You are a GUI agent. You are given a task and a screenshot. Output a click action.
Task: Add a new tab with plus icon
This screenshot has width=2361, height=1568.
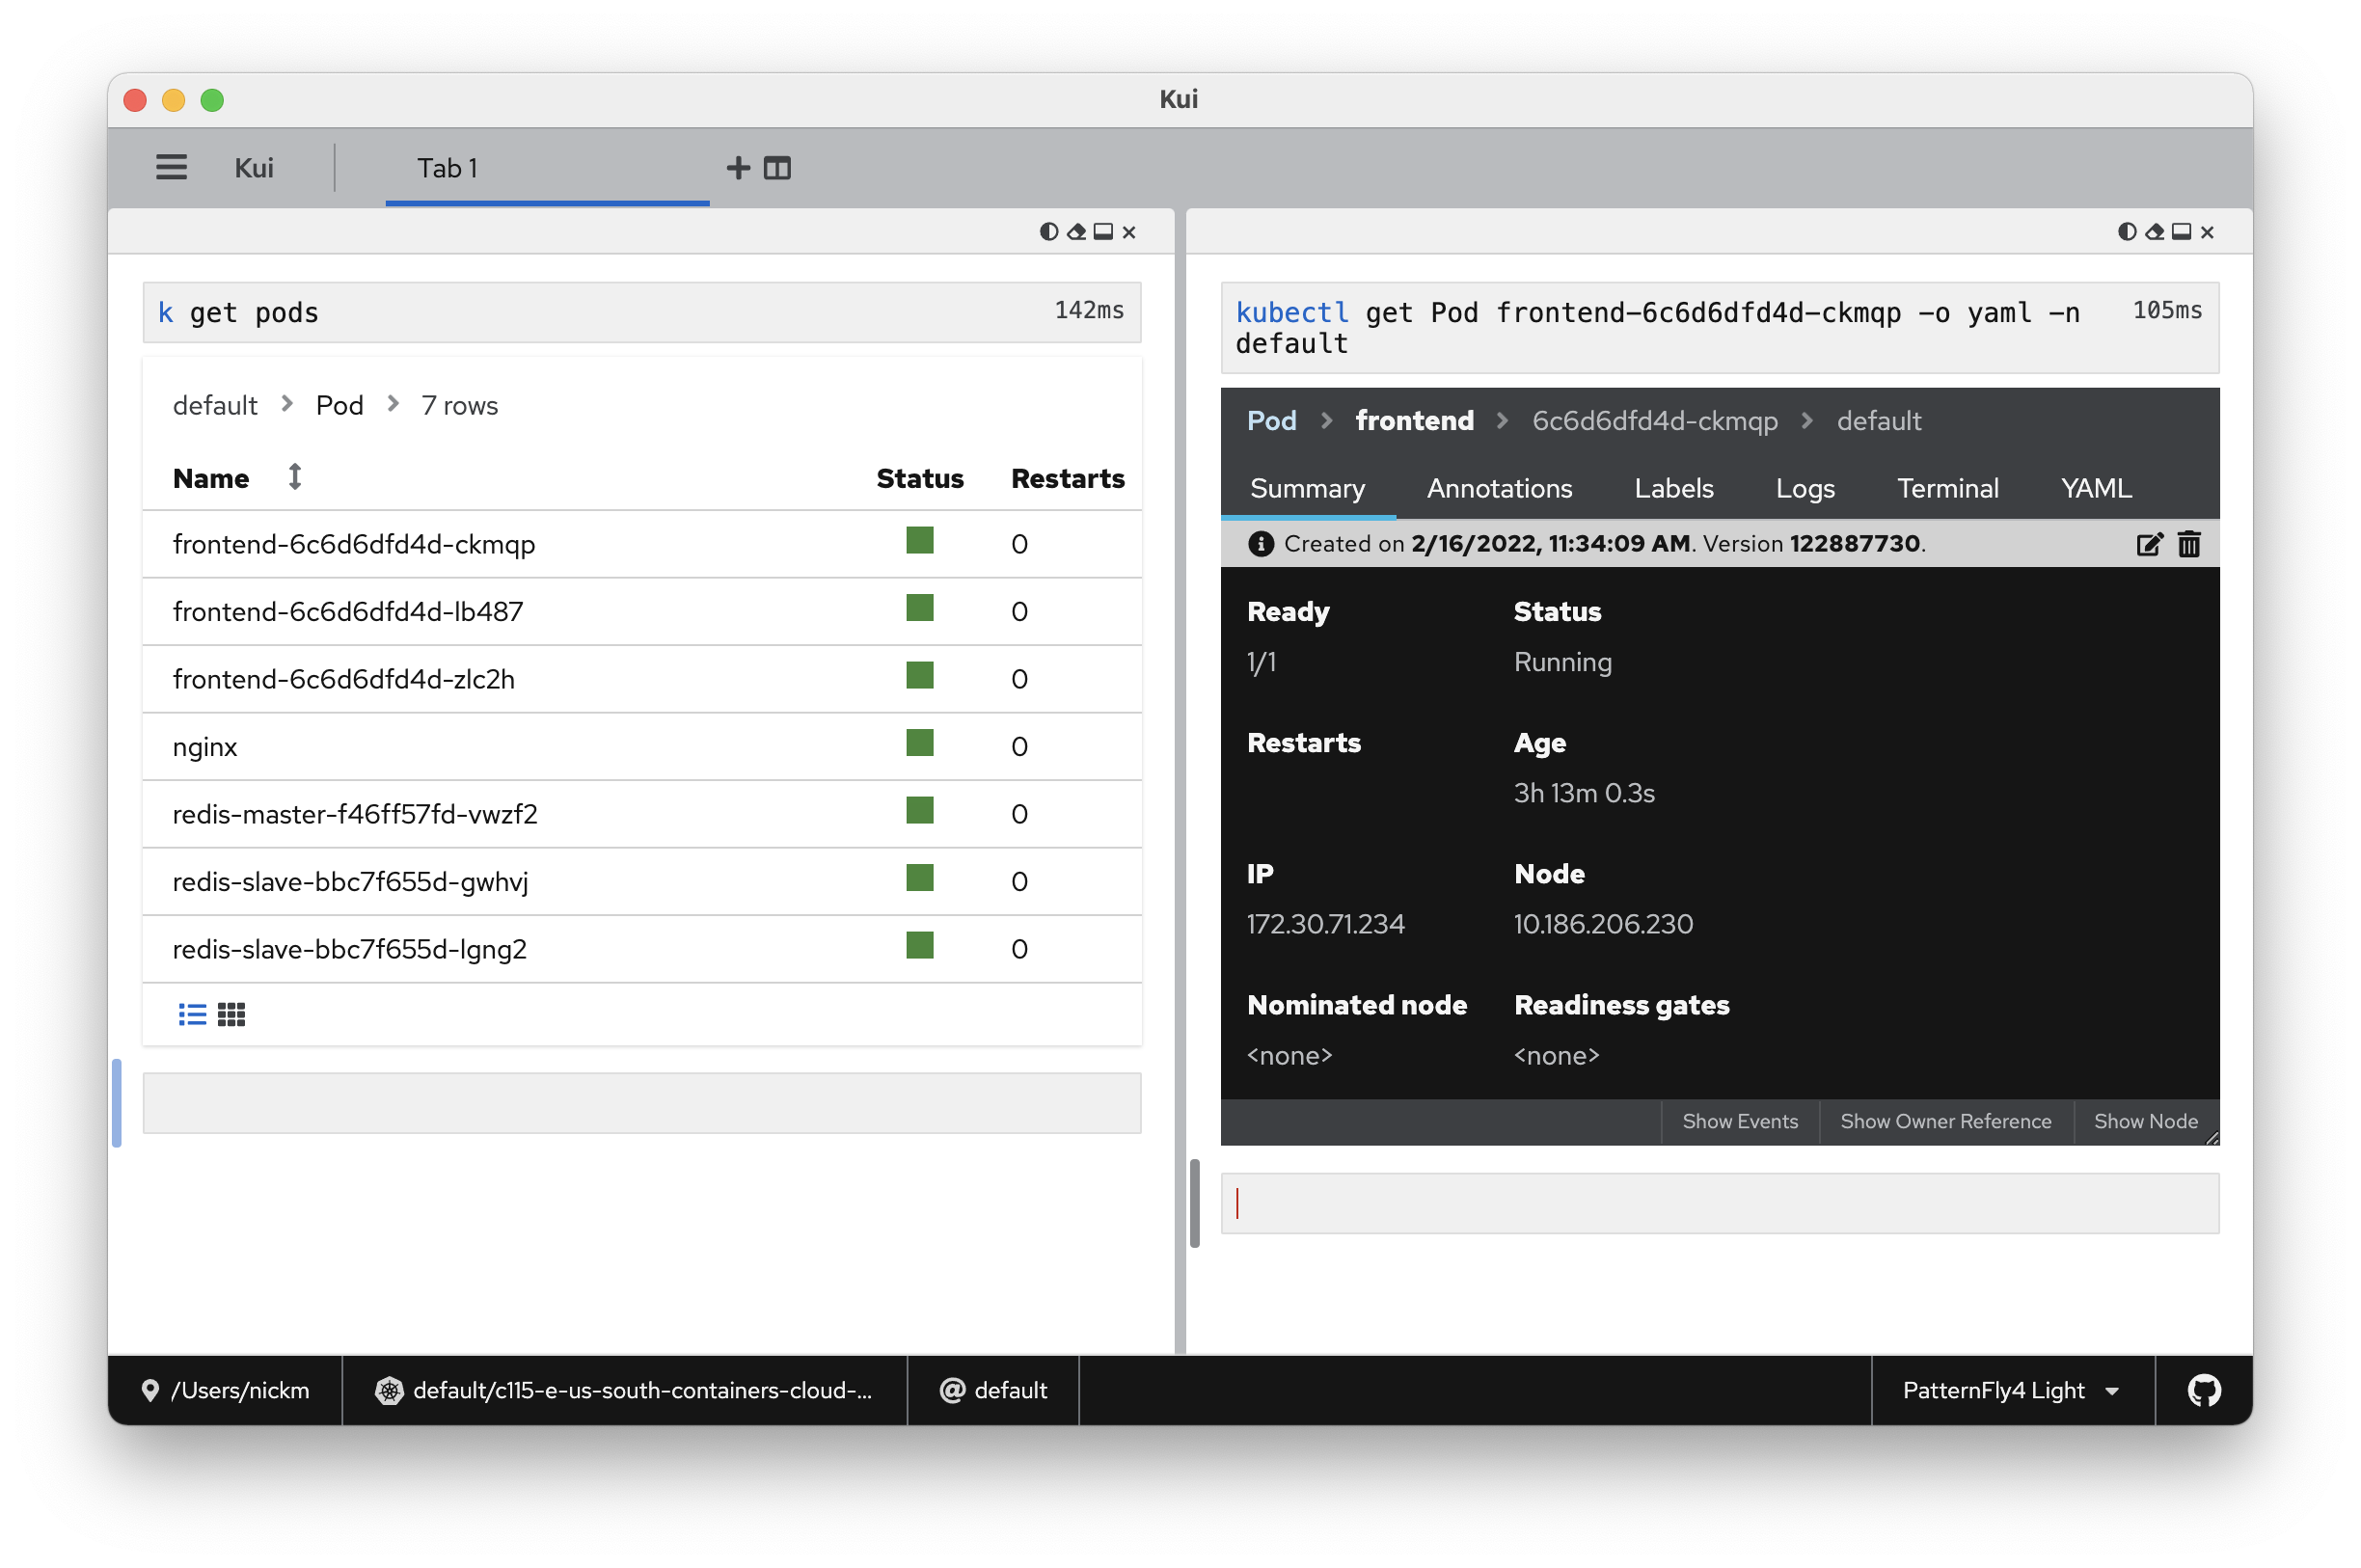coord(738,167)
